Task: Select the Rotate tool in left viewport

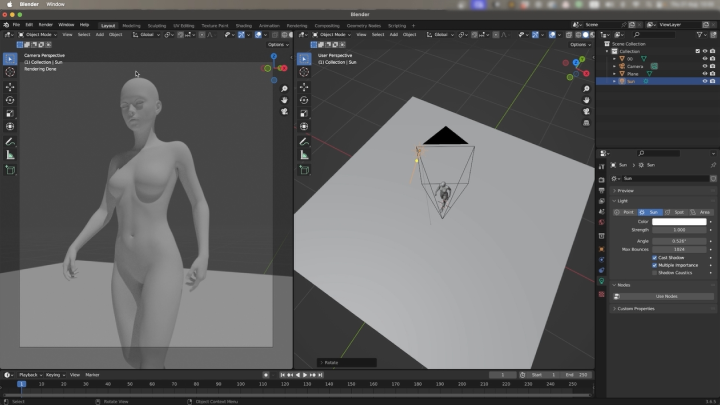Action: pos(10,100)
